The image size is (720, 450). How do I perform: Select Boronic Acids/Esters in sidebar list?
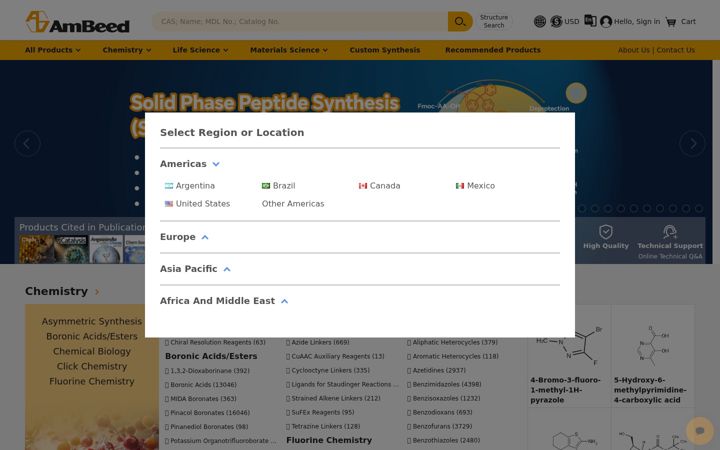92,336
